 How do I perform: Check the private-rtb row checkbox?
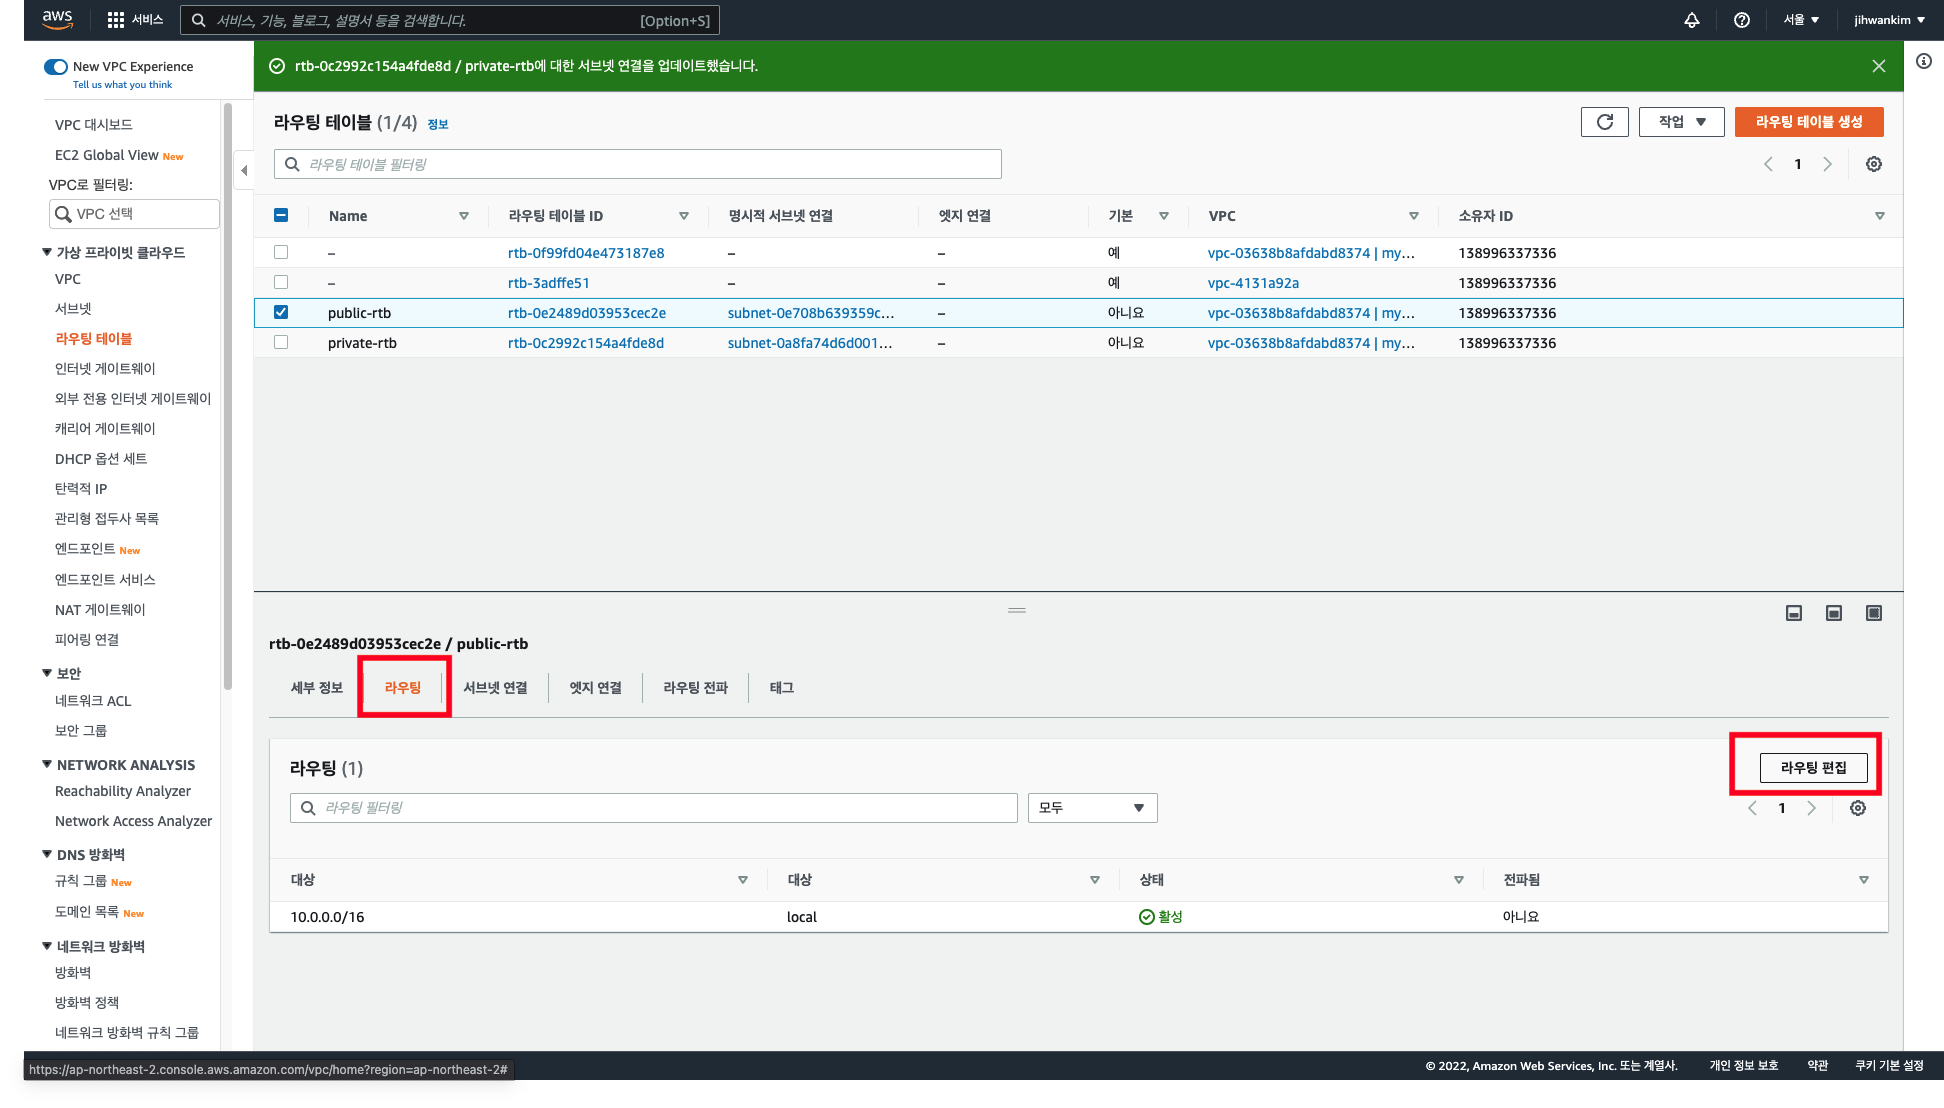click(281, 342)
